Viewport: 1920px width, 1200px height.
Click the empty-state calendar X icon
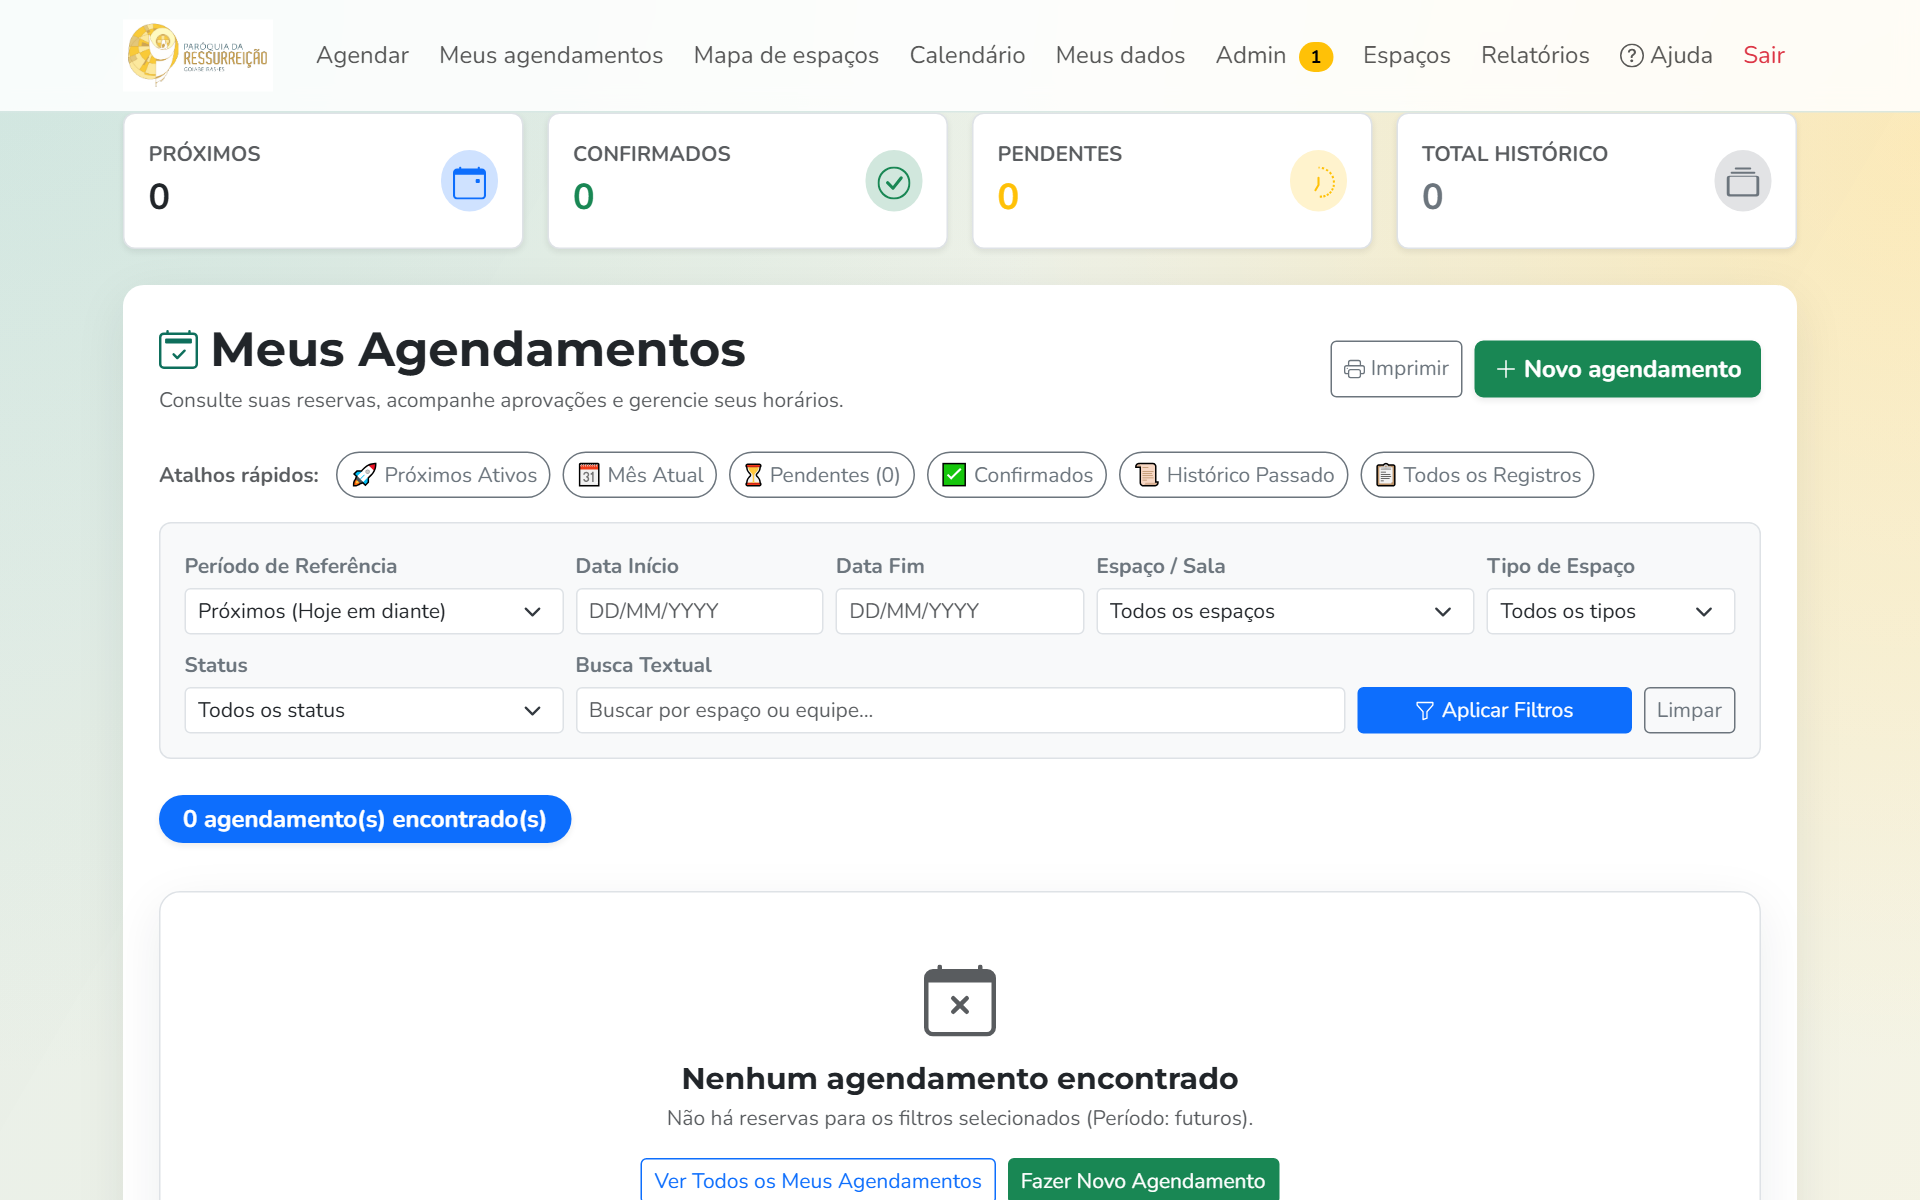[x=960, y=1000]
